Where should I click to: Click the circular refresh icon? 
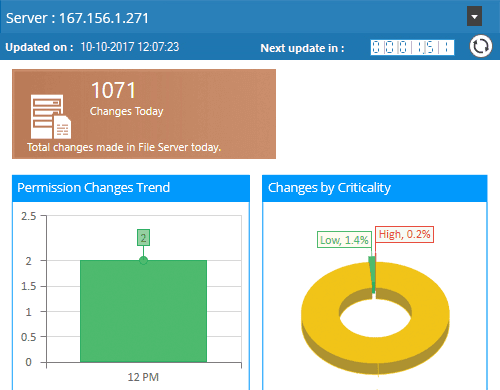click(480, 46)
